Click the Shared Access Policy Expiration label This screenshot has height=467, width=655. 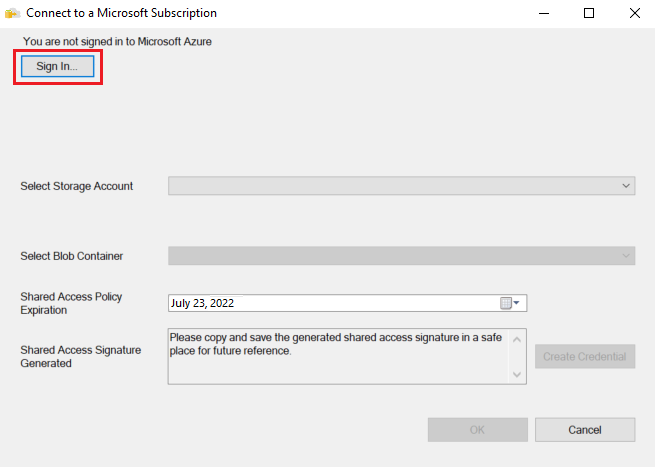73,303
